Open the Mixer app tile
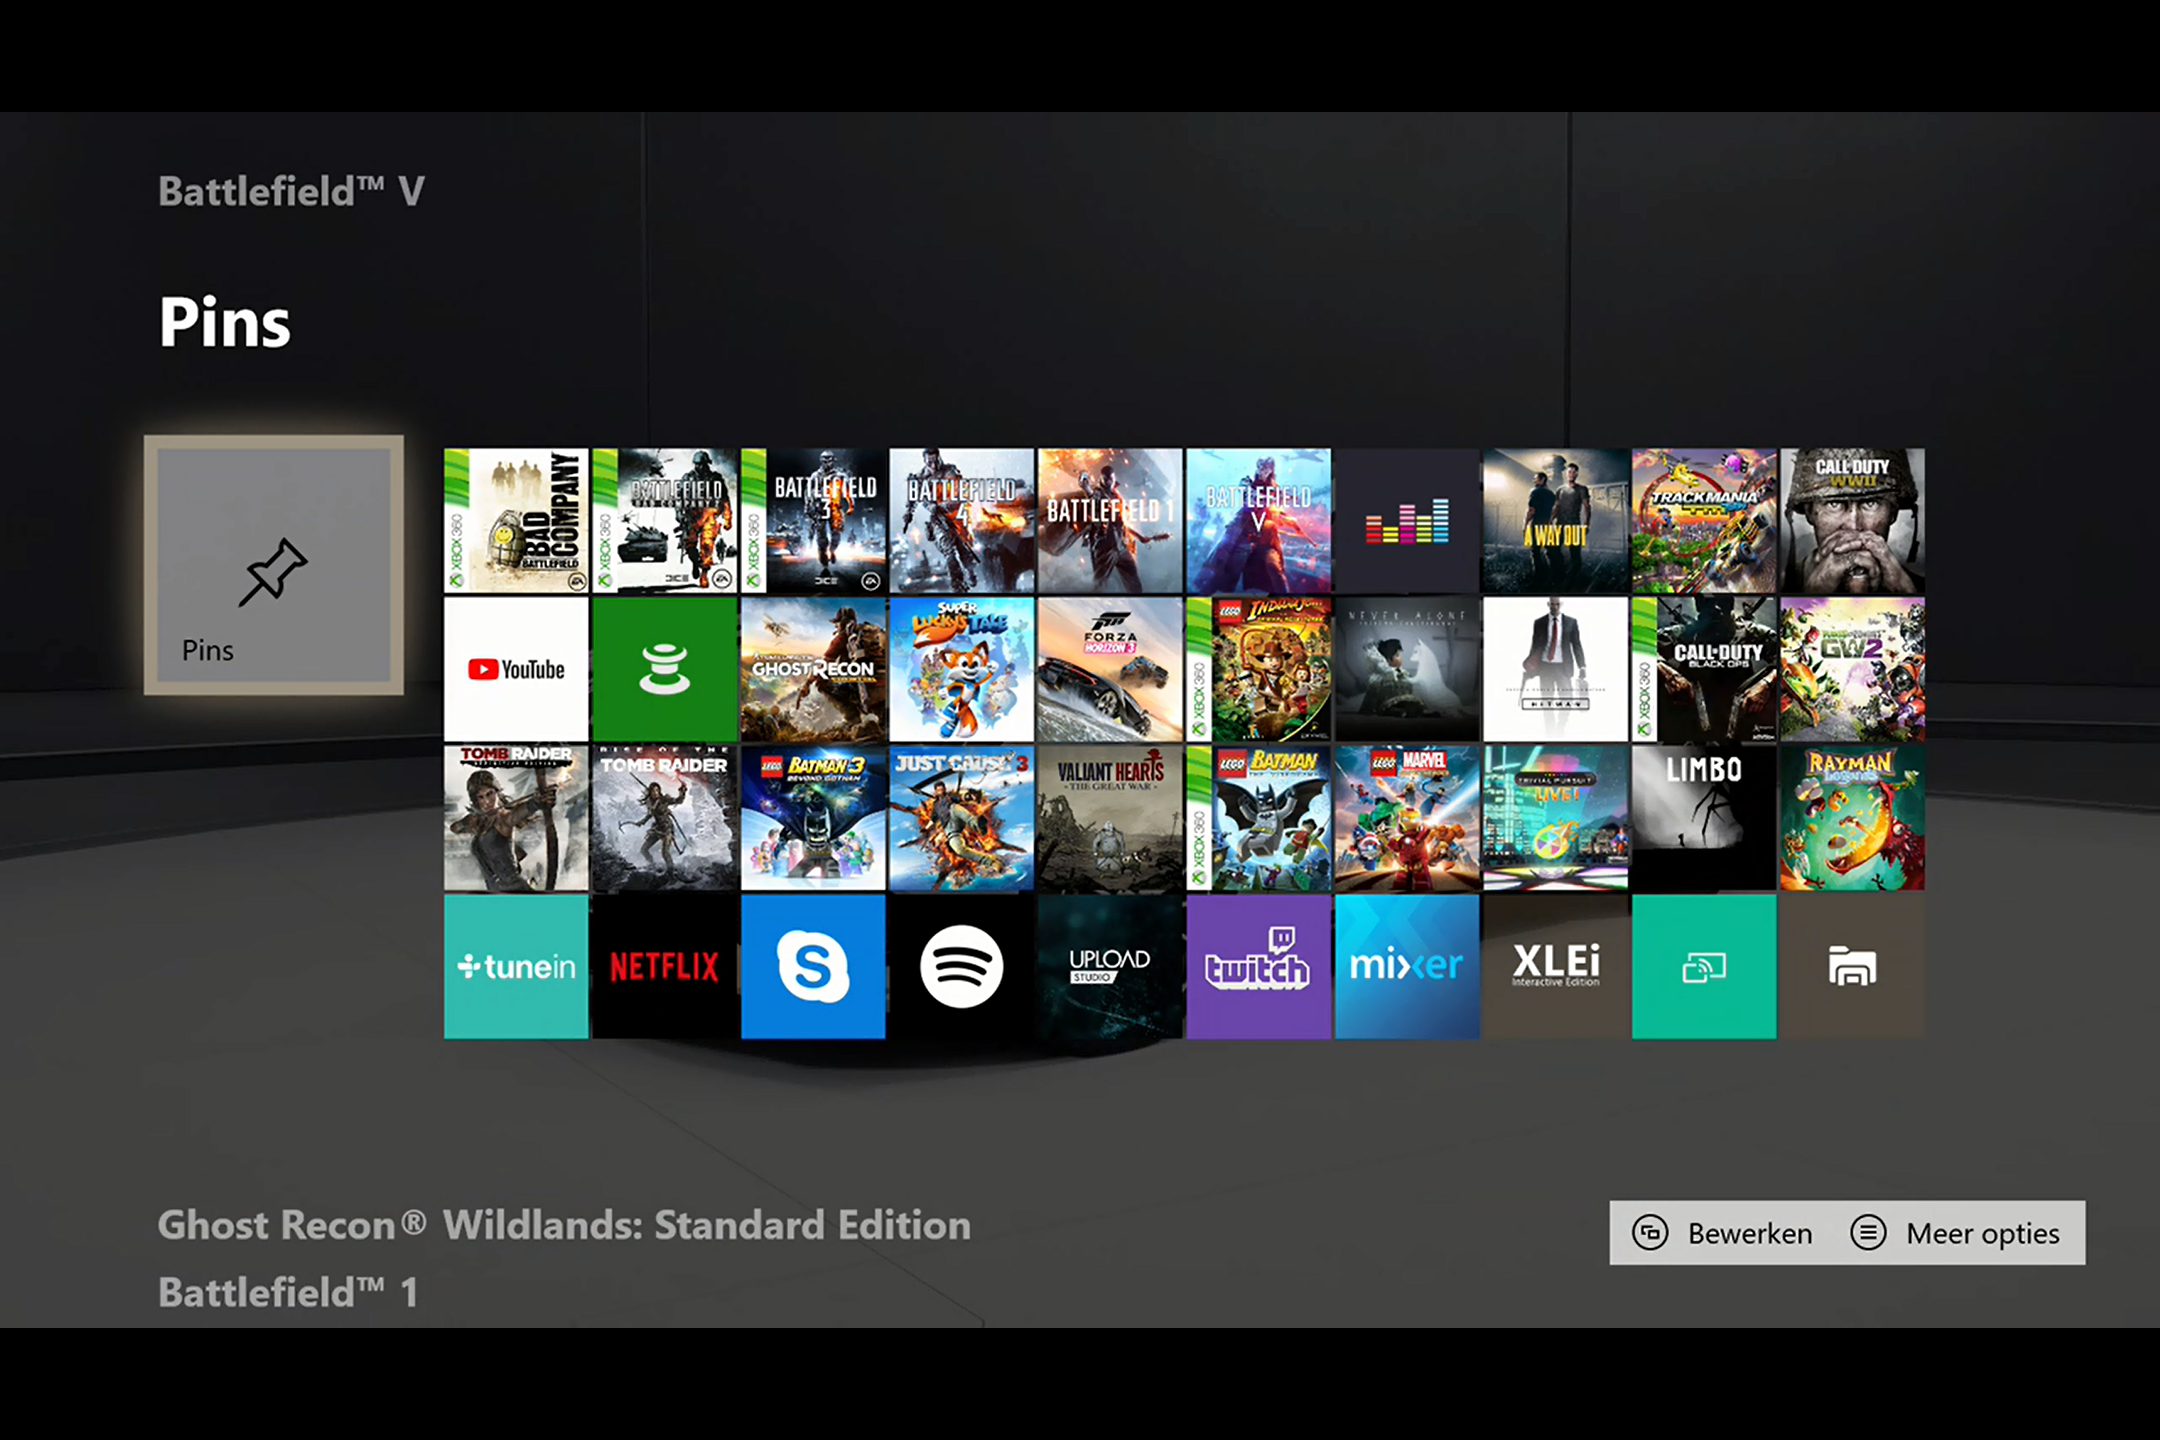This screenshot has width=2160, height=1440. pyautogui.click(x=1406, y=966)
